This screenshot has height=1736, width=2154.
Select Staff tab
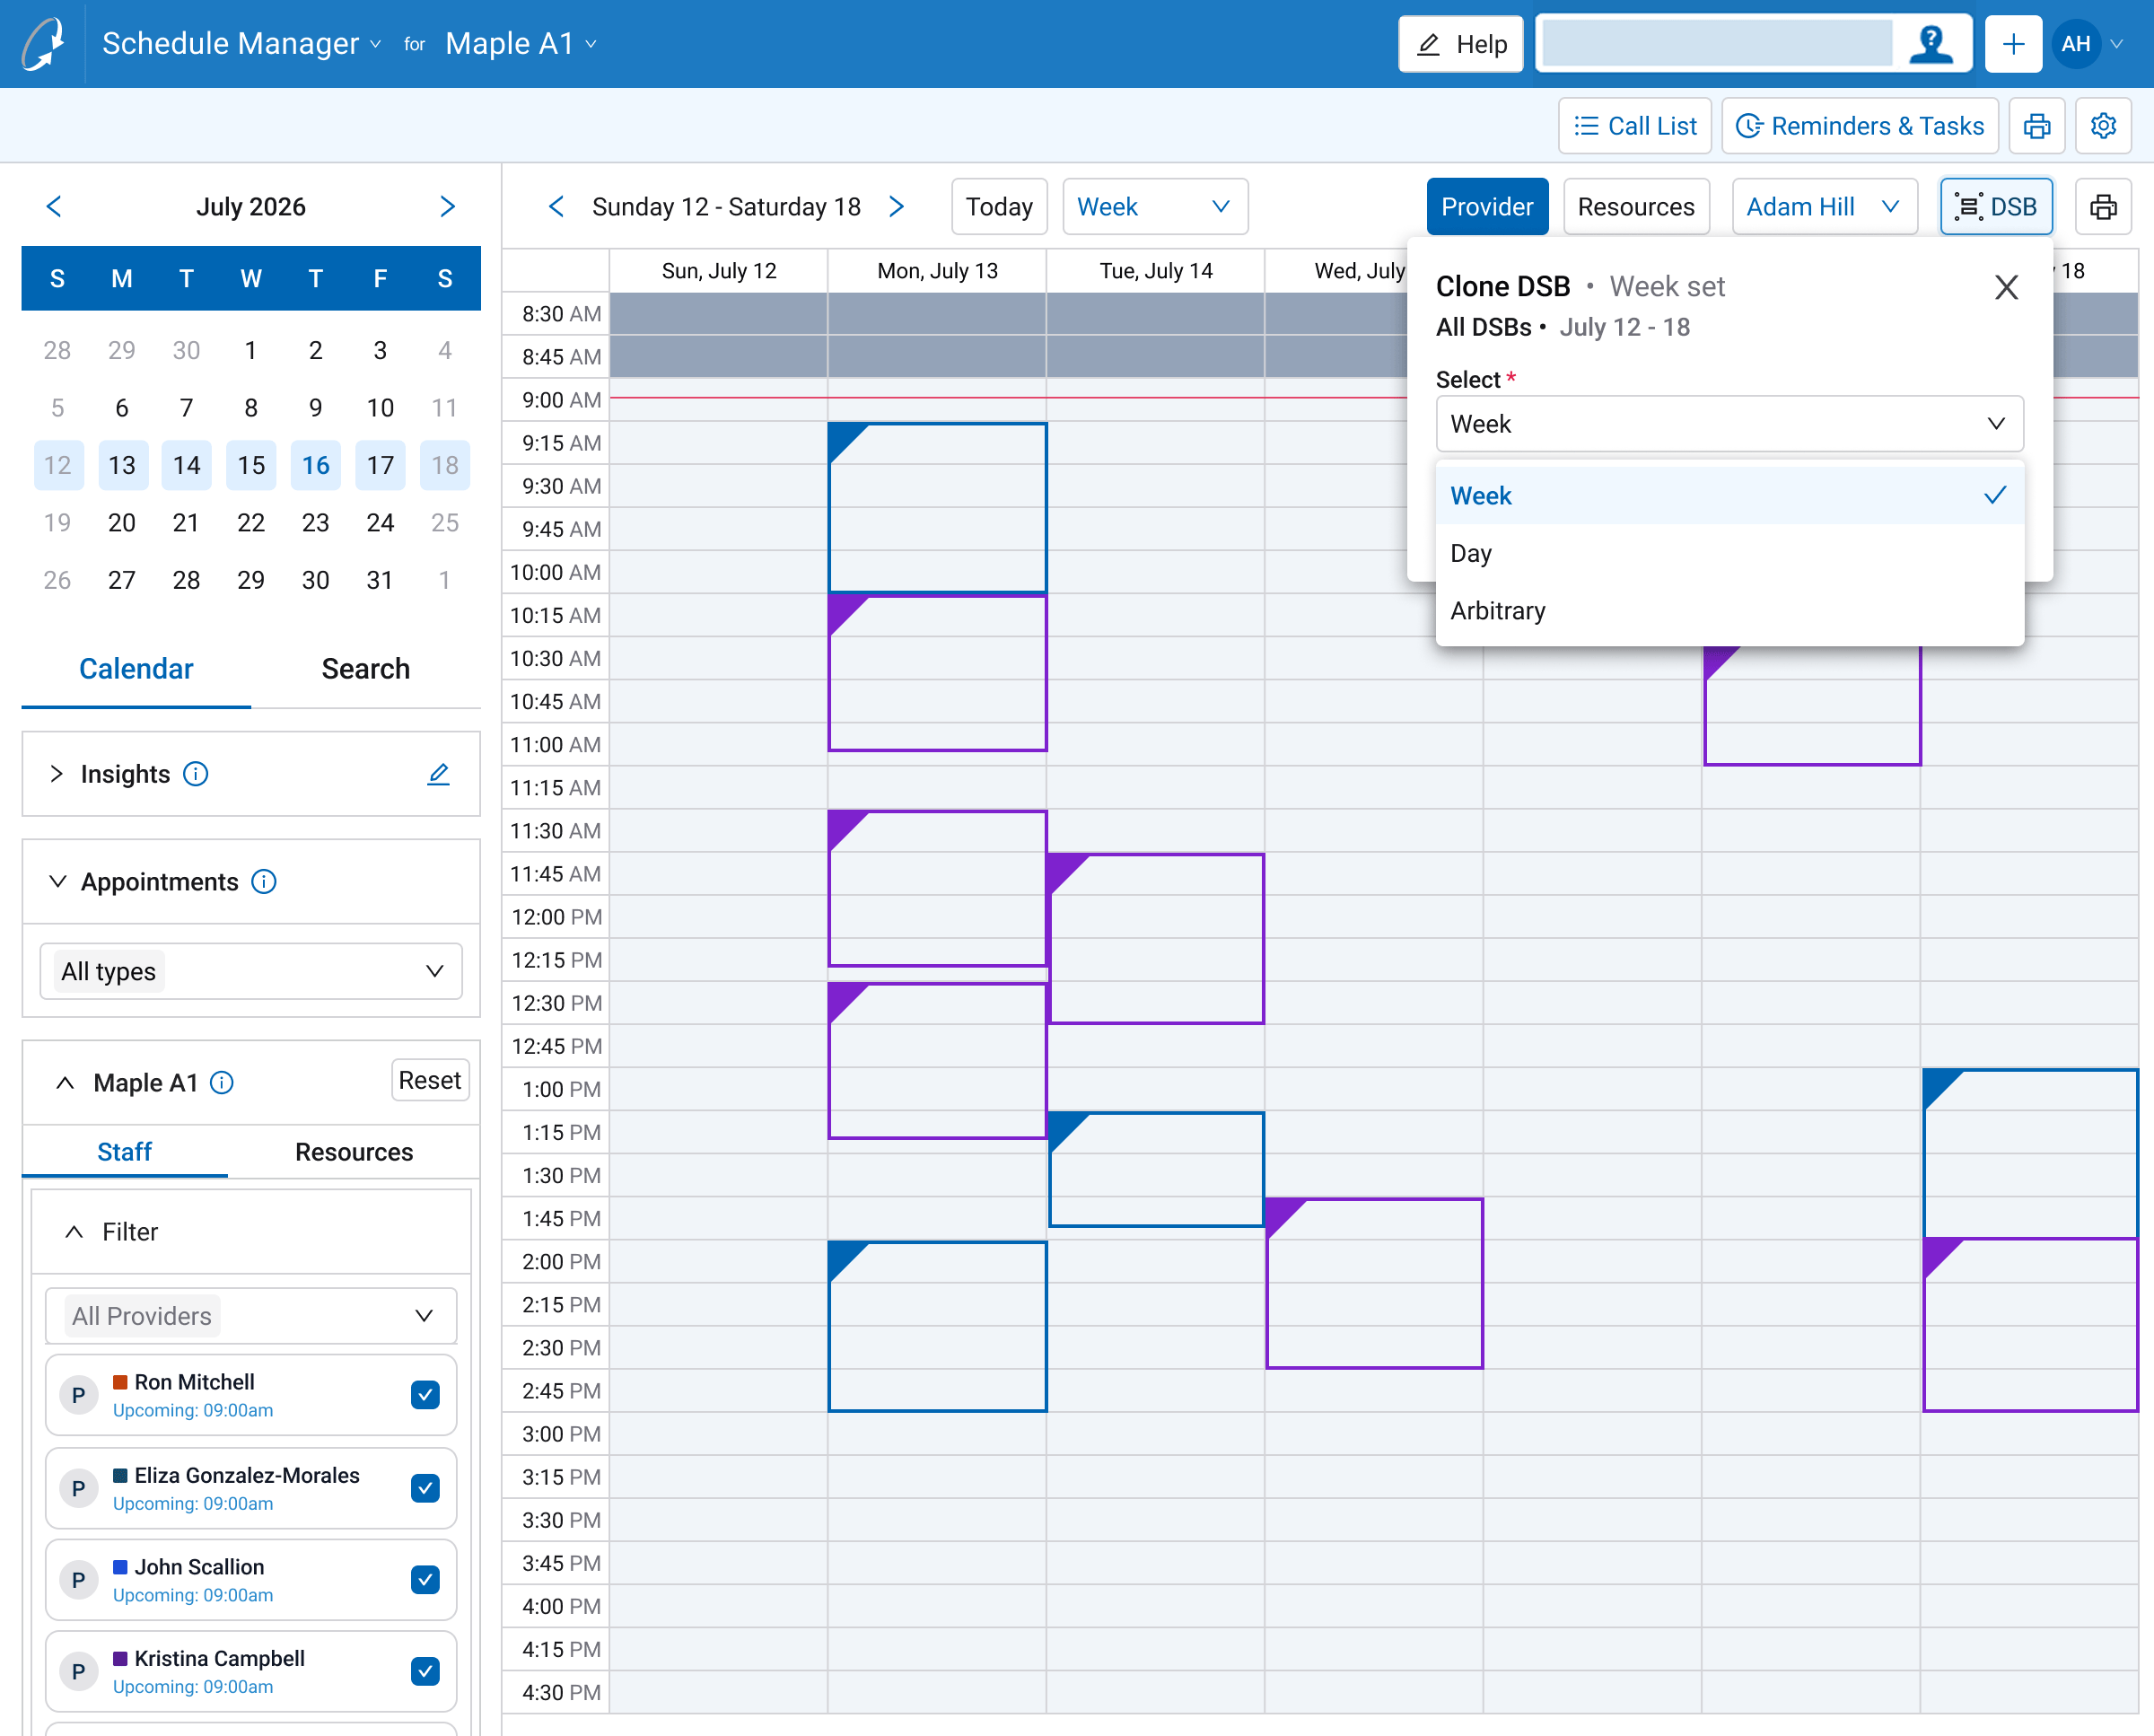[x=124, y=1152]
